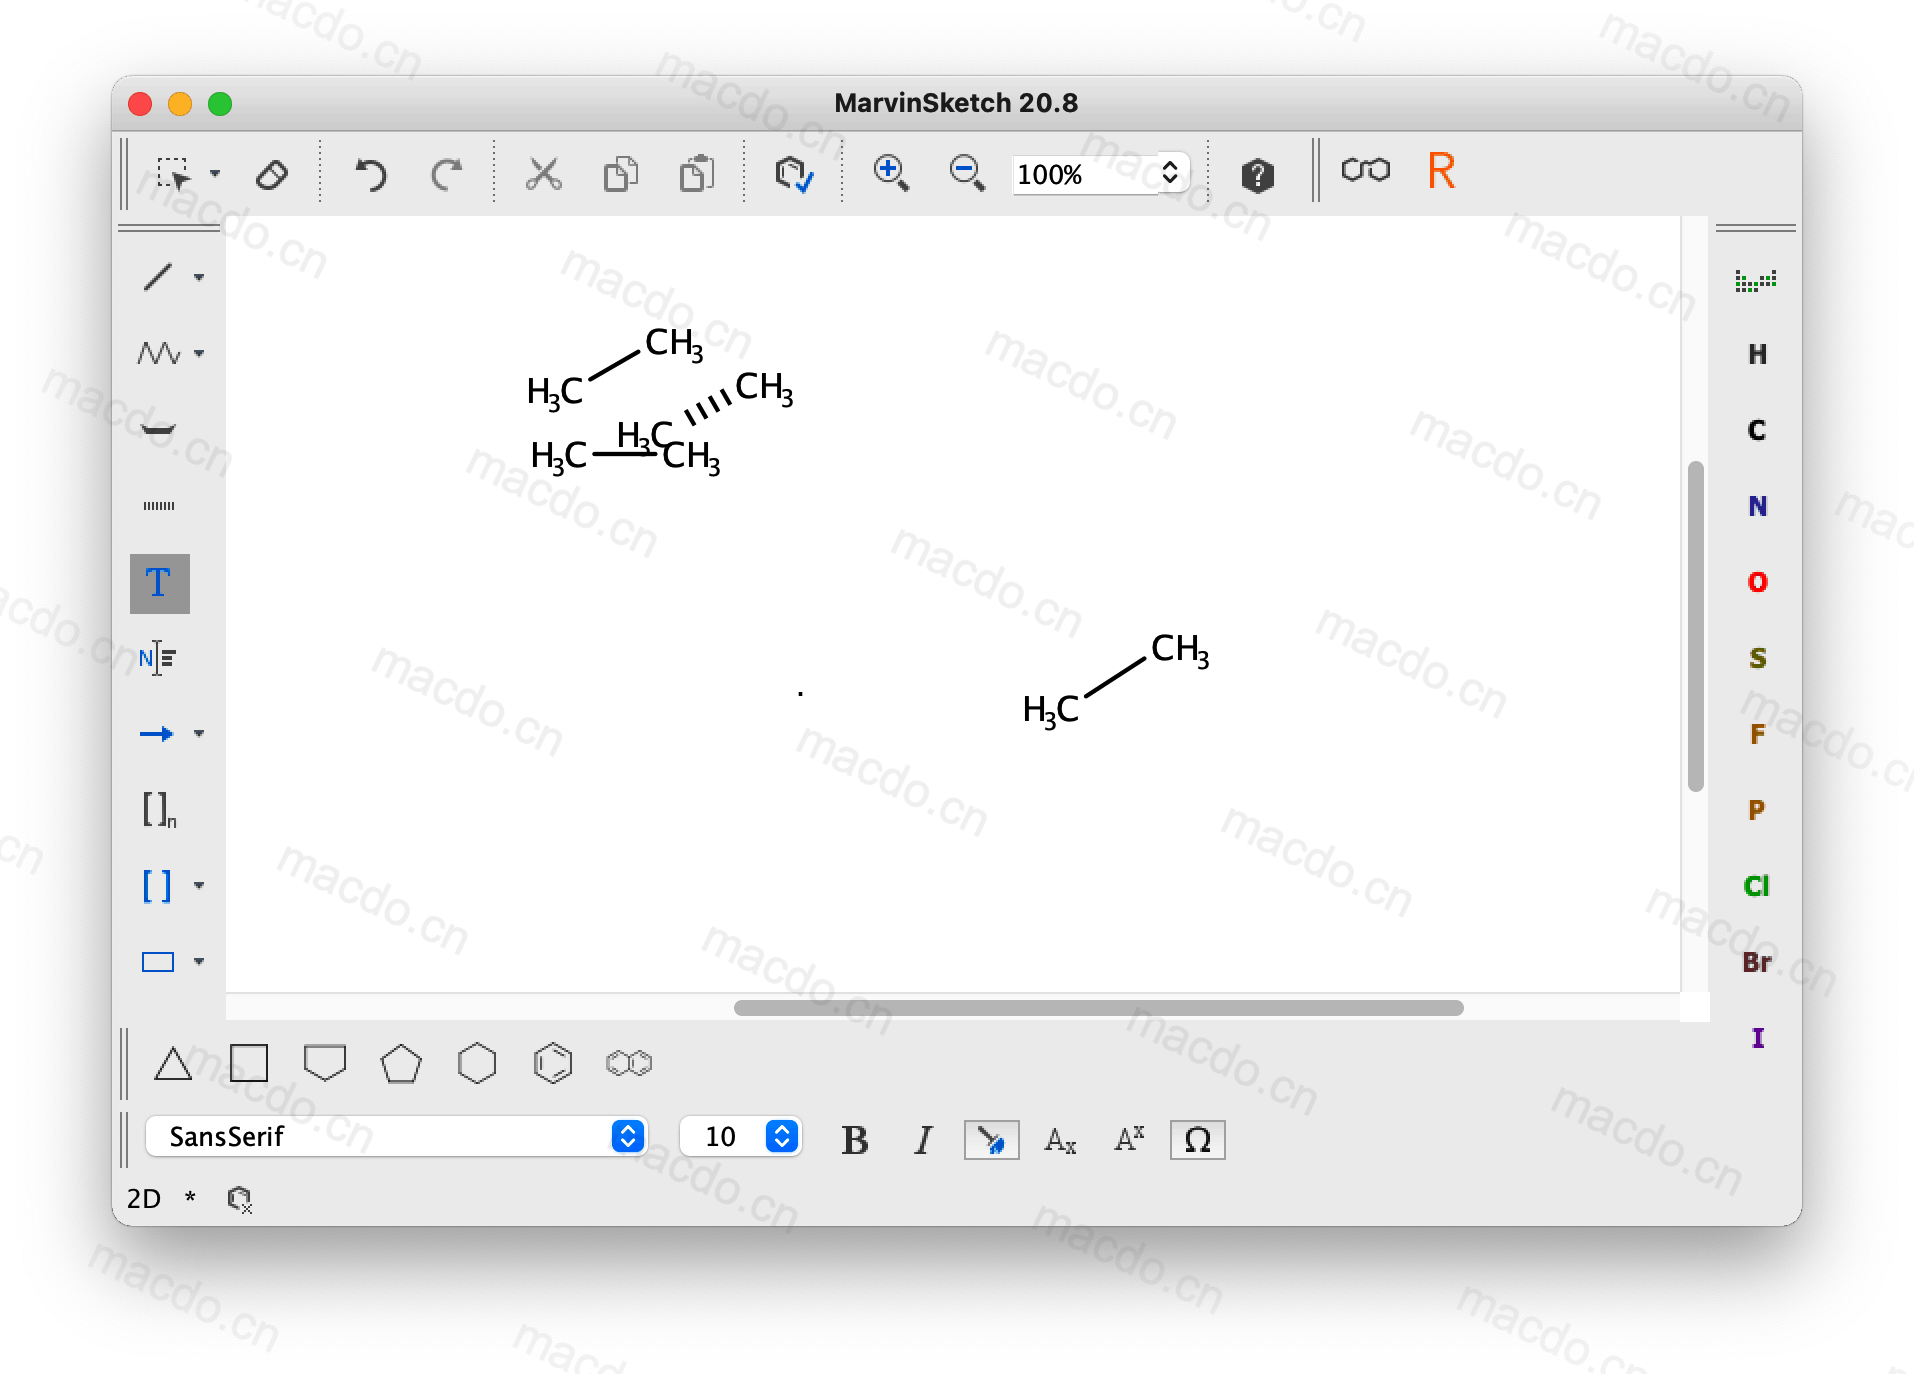Expand the chain tool dropdown arrow
Screen dimensions: 1914x1374
click(199, 353)
